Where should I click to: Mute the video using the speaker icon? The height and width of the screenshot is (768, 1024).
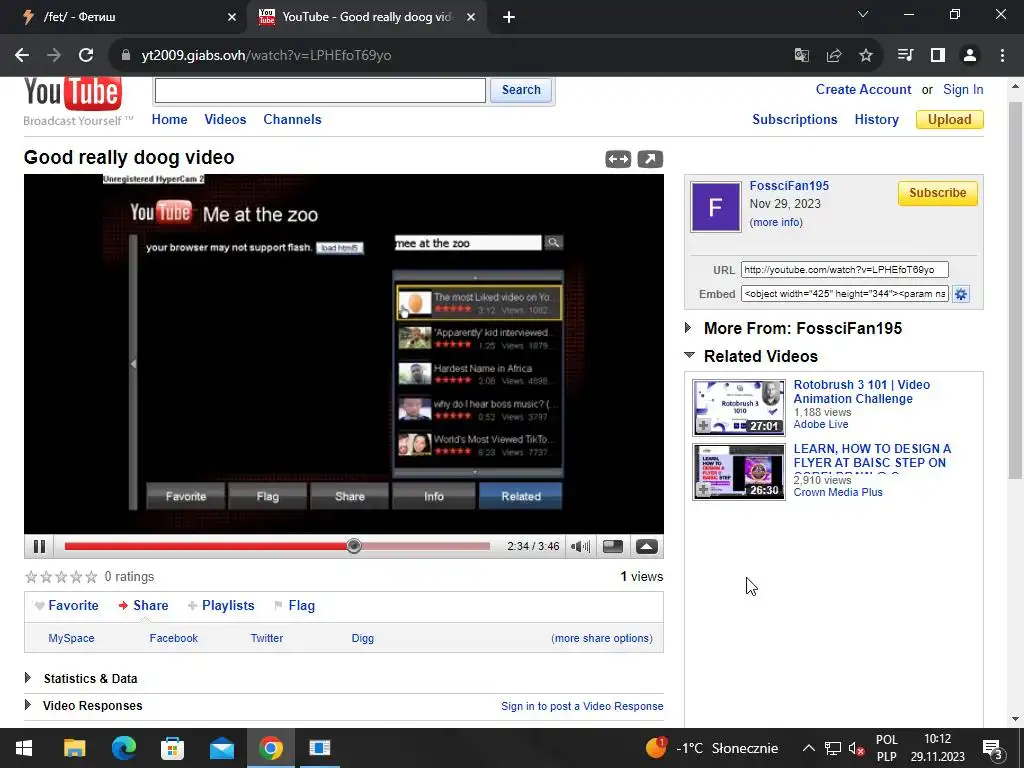click(580, 547)
